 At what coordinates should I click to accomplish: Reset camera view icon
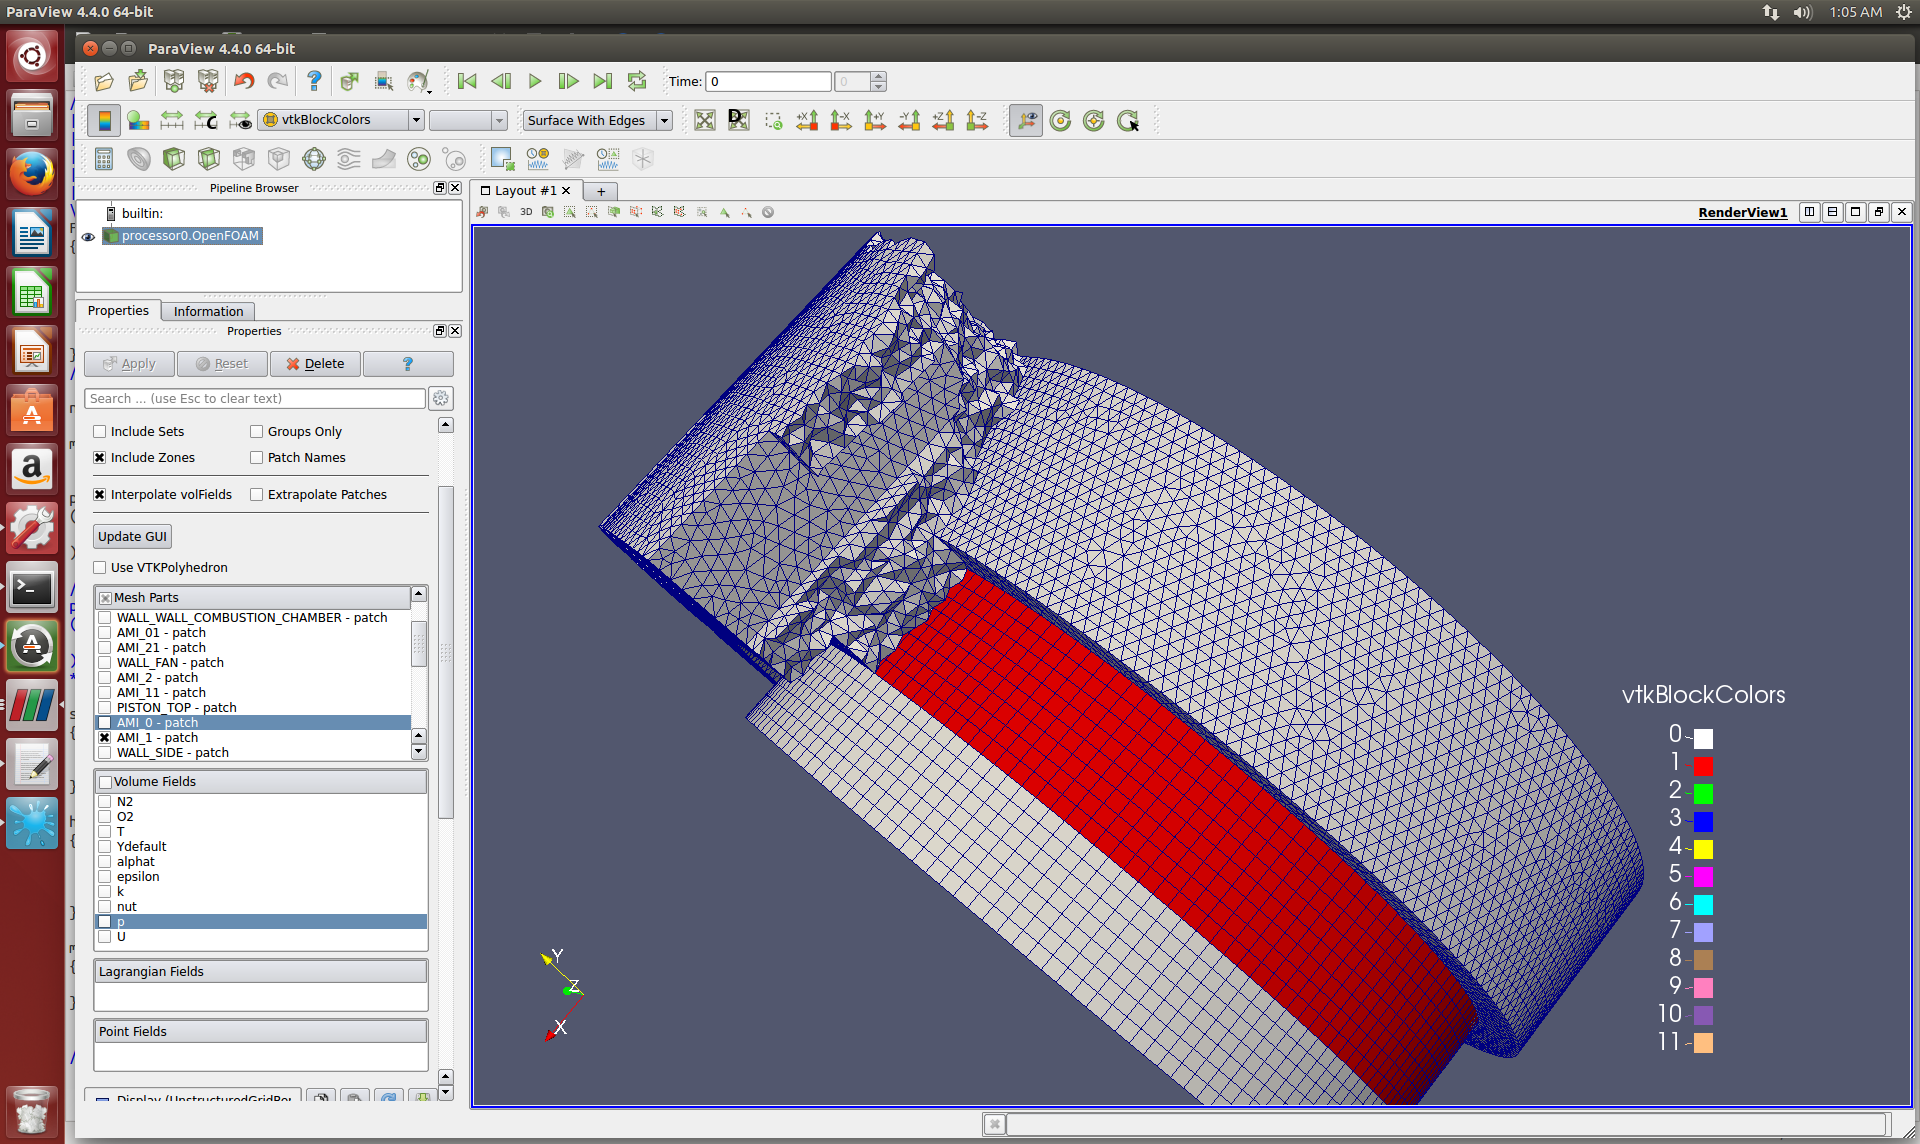coord(705,121)
